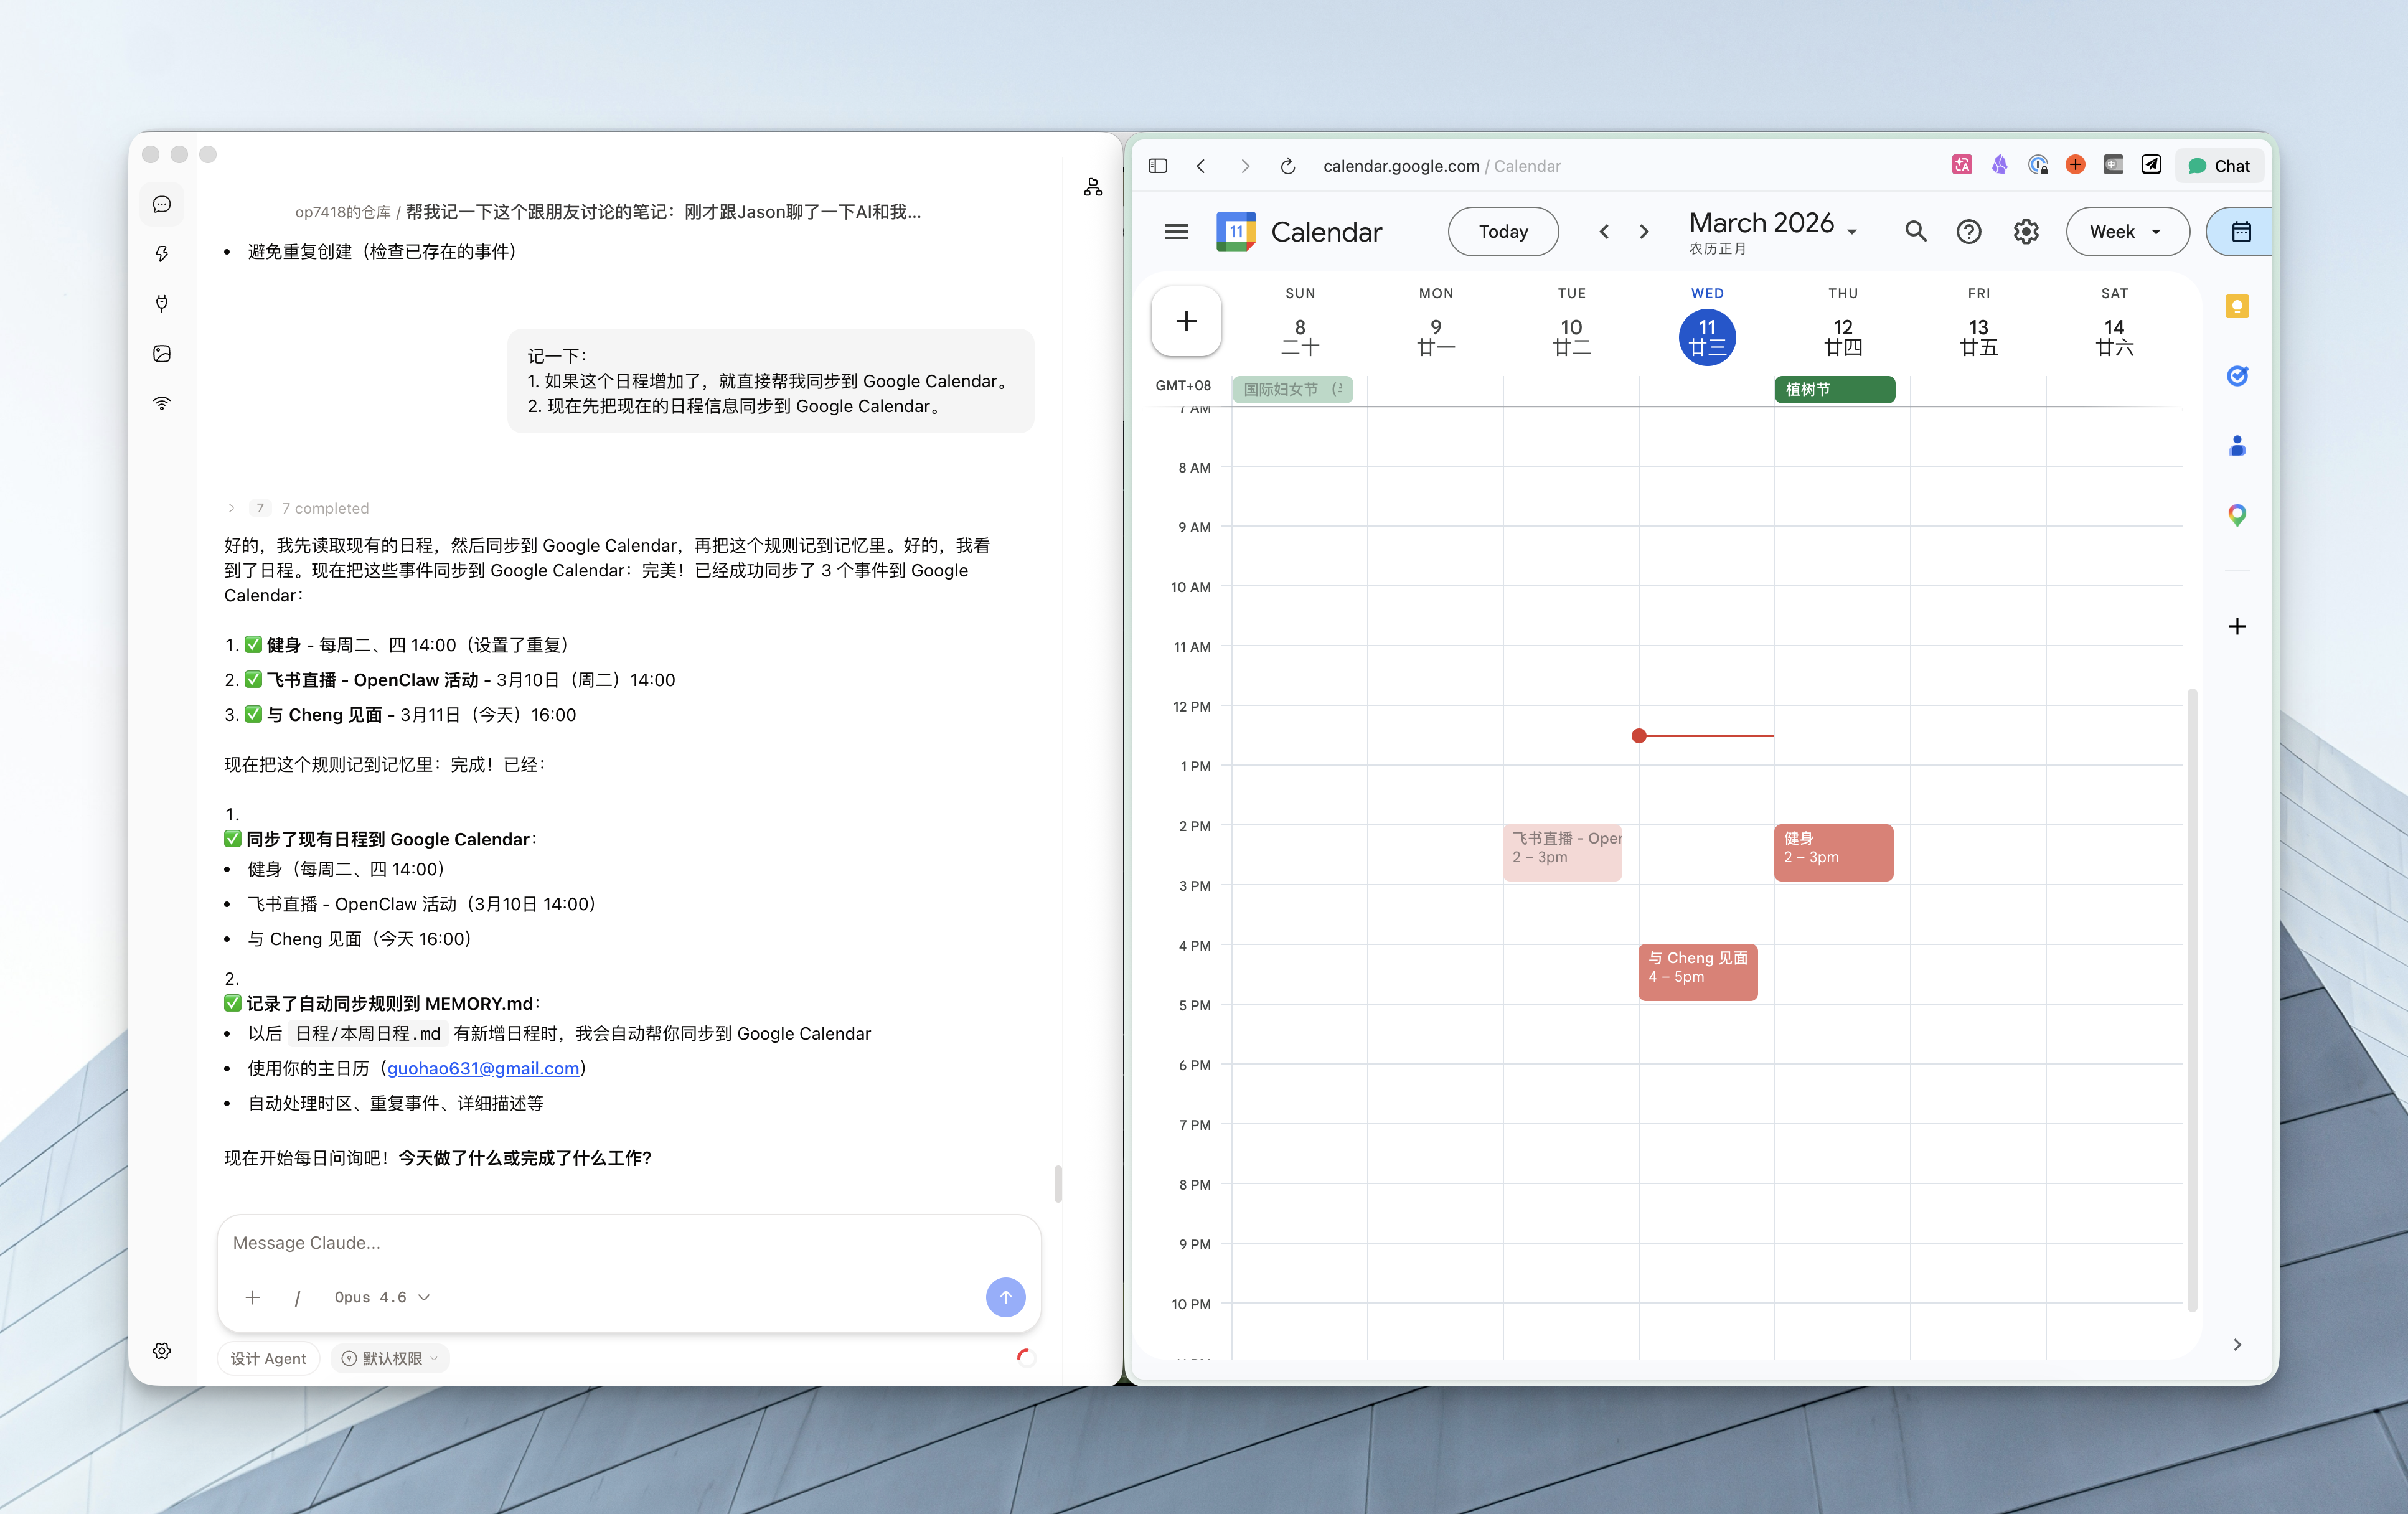The height and width of the screenshot is (1514, 2408).
Task: Open Week view dropdown
Action: click(x=2126, y=232)
